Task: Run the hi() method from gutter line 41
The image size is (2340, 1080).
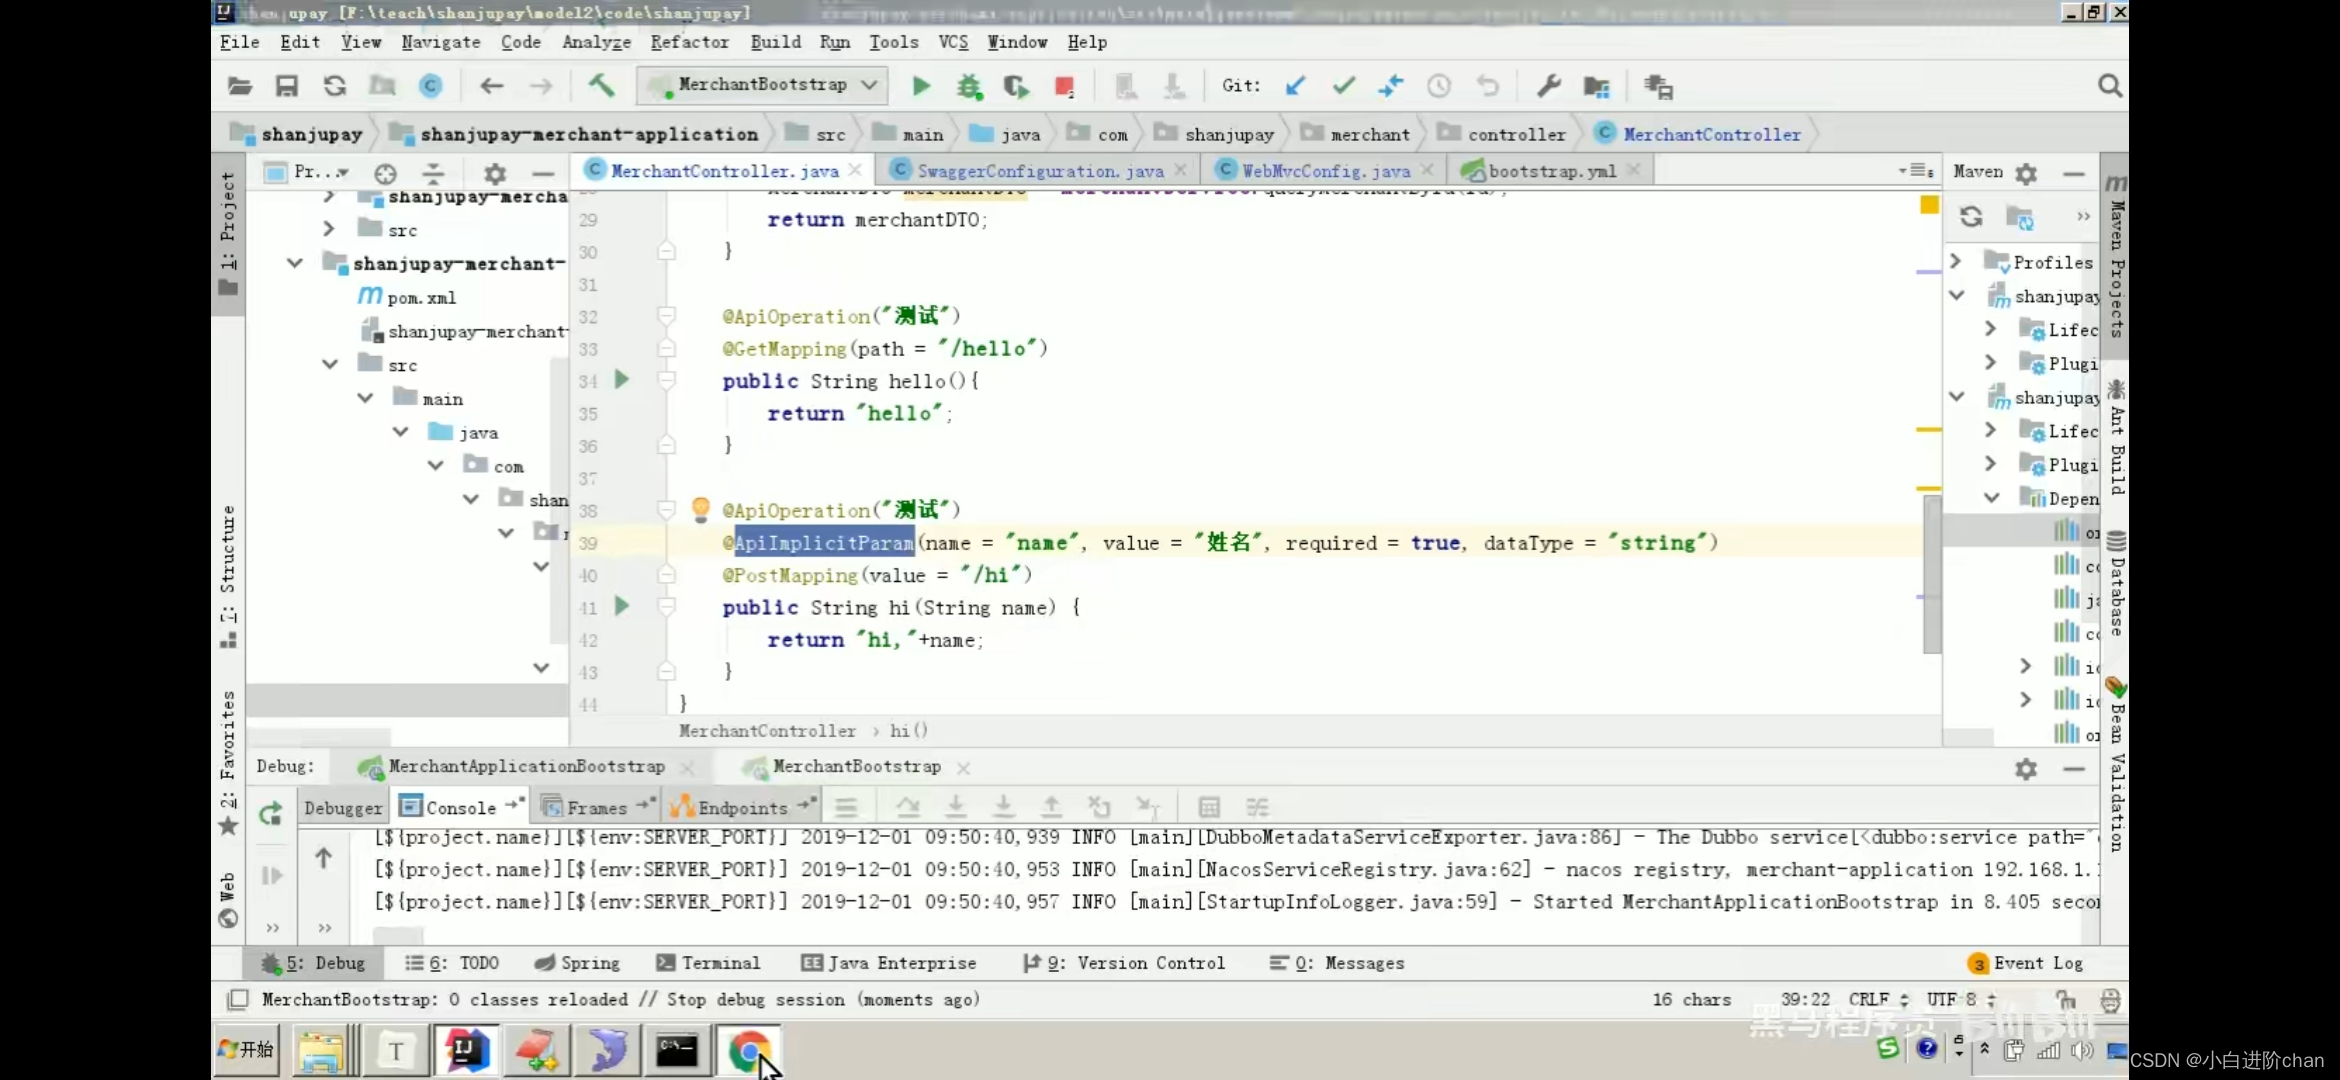Action: 621,605
